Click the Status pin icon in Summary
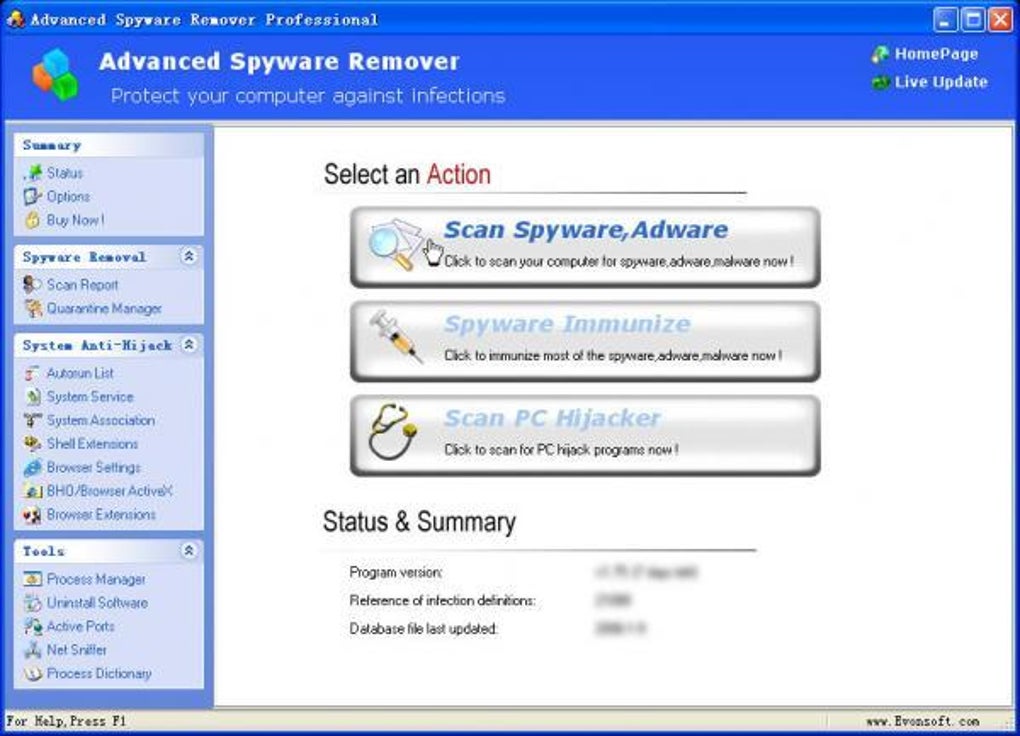The height and width of the screenshot is (736, 1020). [x=33, y=172]
